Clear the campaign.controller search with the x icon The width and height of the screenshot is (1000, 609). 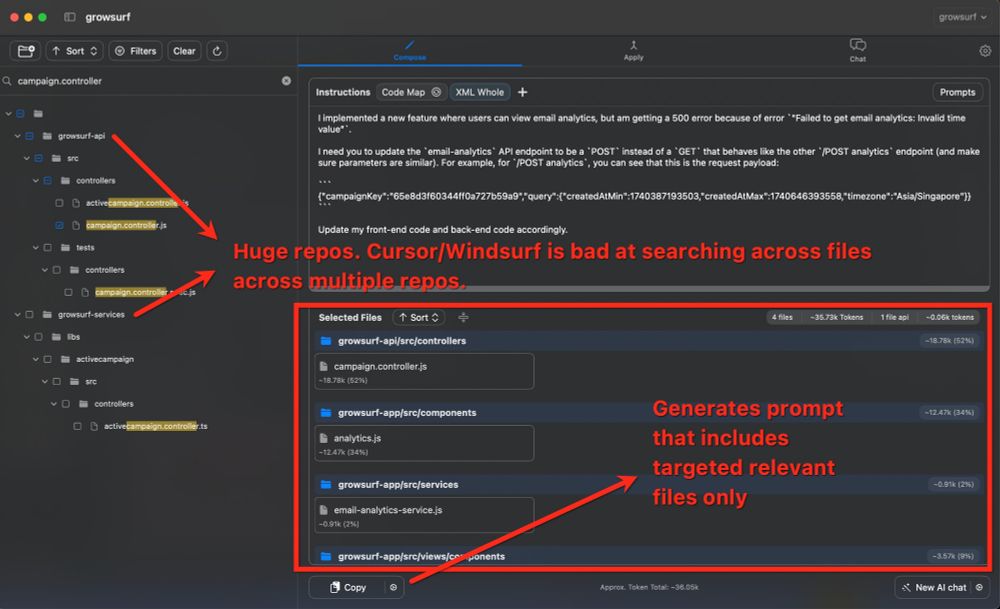pyautogui.click(x=286, y=81)
